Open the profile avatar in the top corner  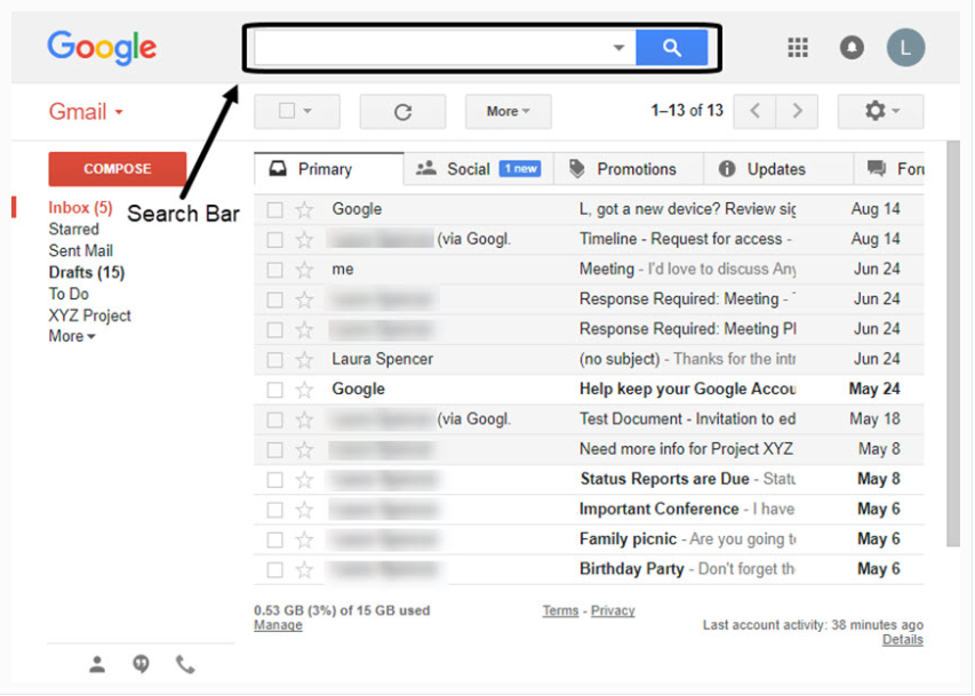(x=905, y=47)
